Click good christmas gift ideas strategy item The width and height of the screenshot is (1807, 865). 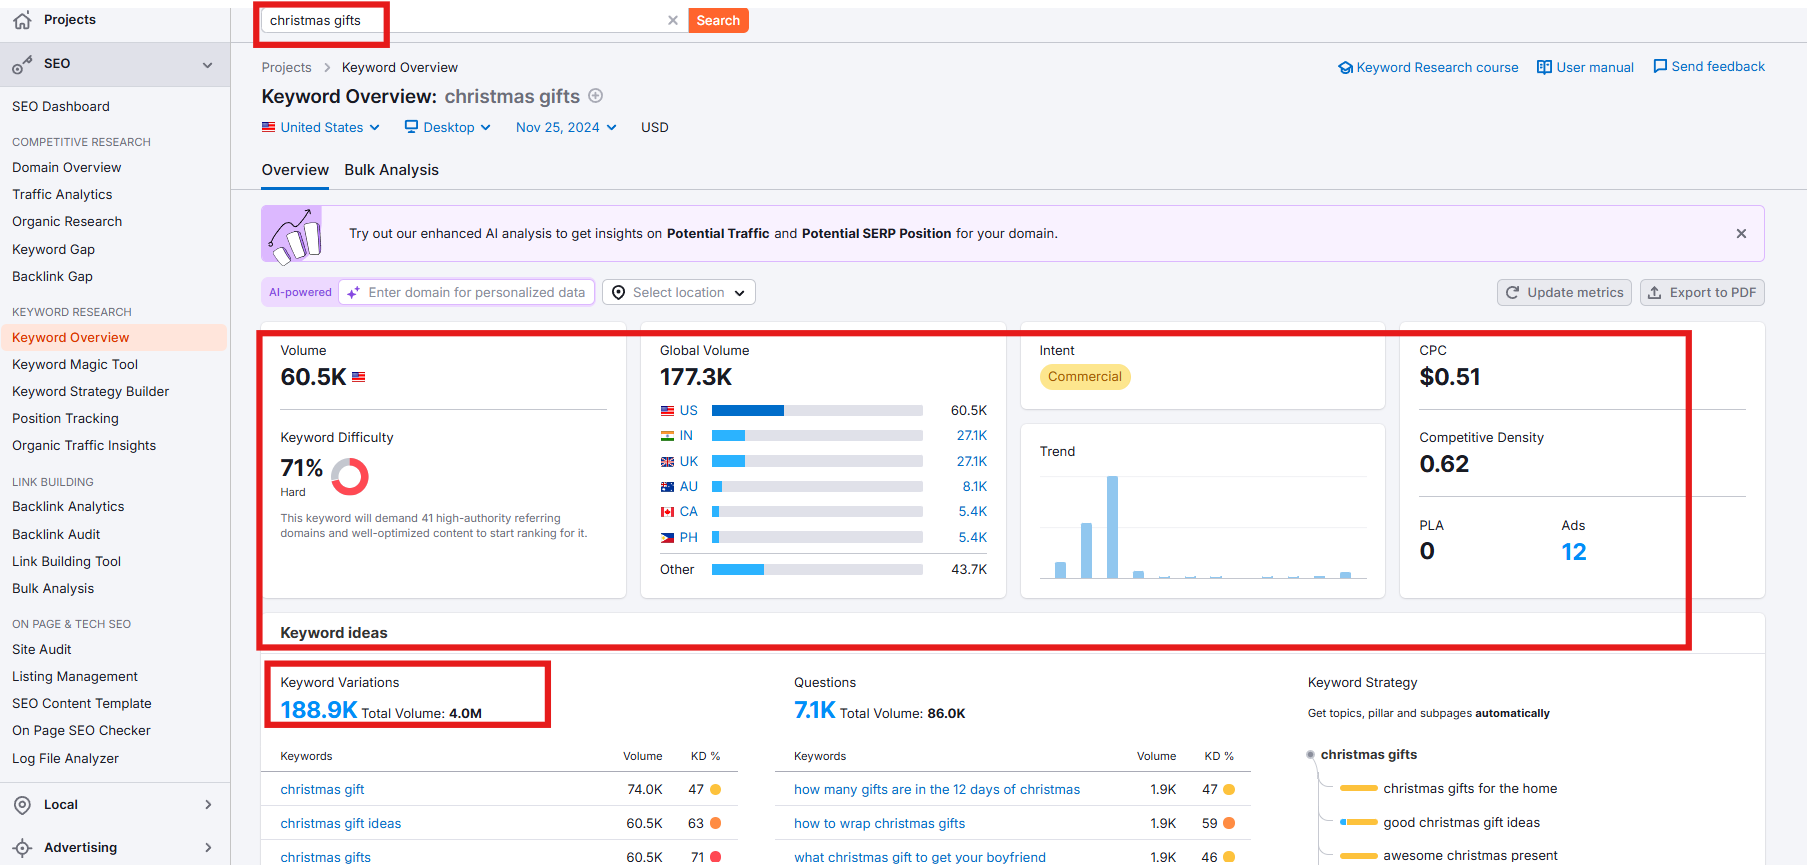point(1462,823)
